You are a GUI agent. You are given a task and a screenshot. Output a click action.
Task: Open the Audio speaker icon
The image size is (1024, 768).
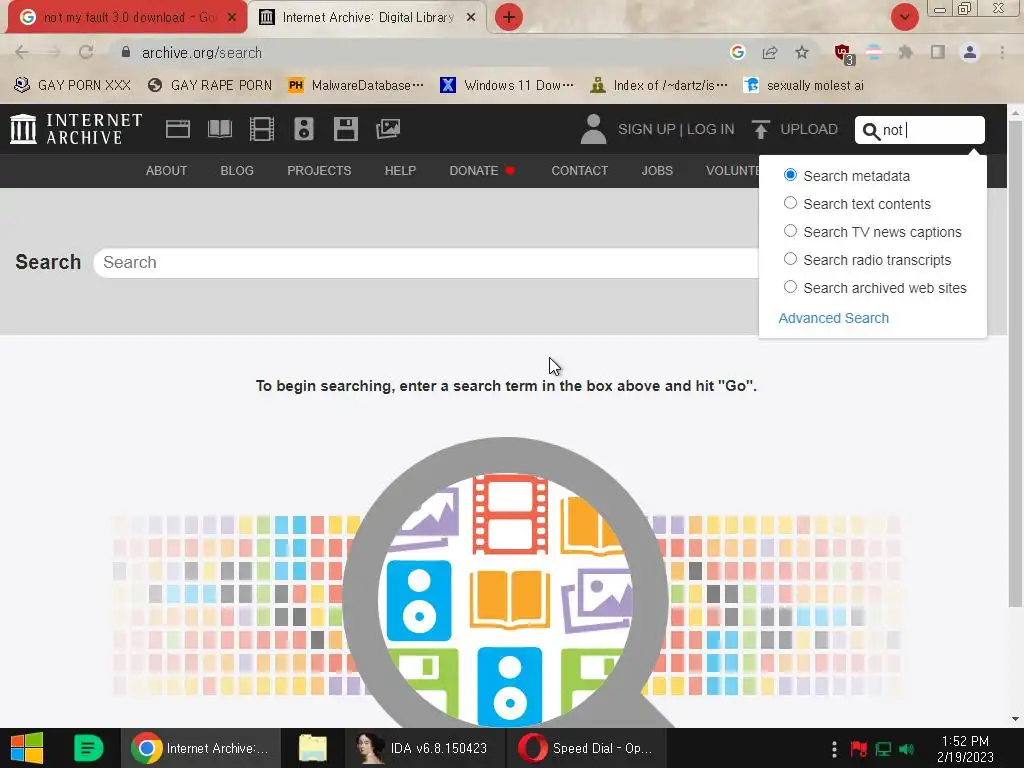click(304, 129)
